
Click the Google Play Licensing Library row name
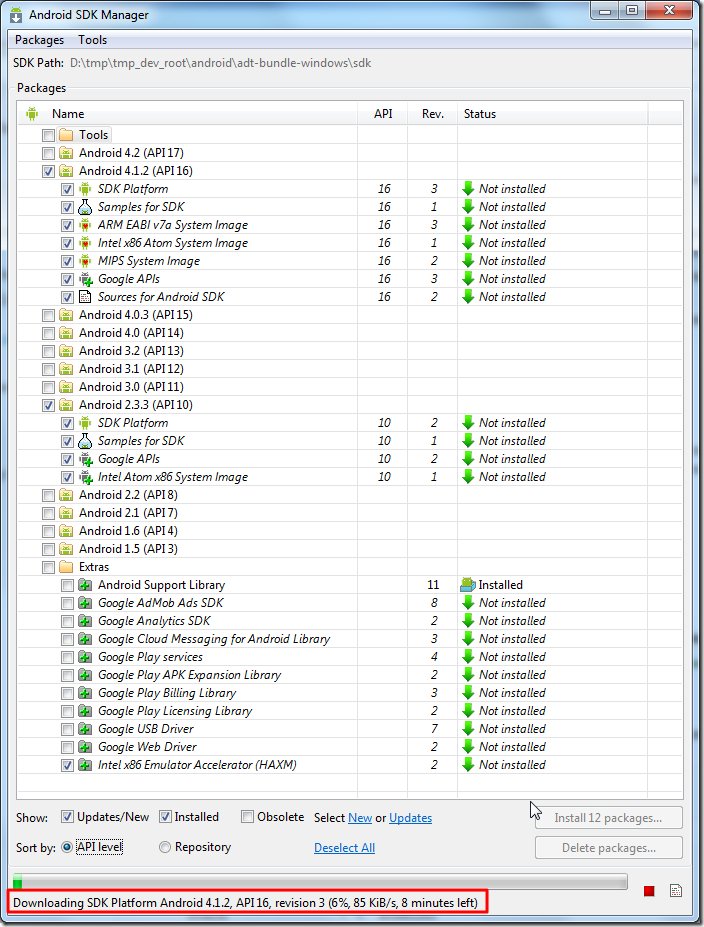[x=175, y=711]
